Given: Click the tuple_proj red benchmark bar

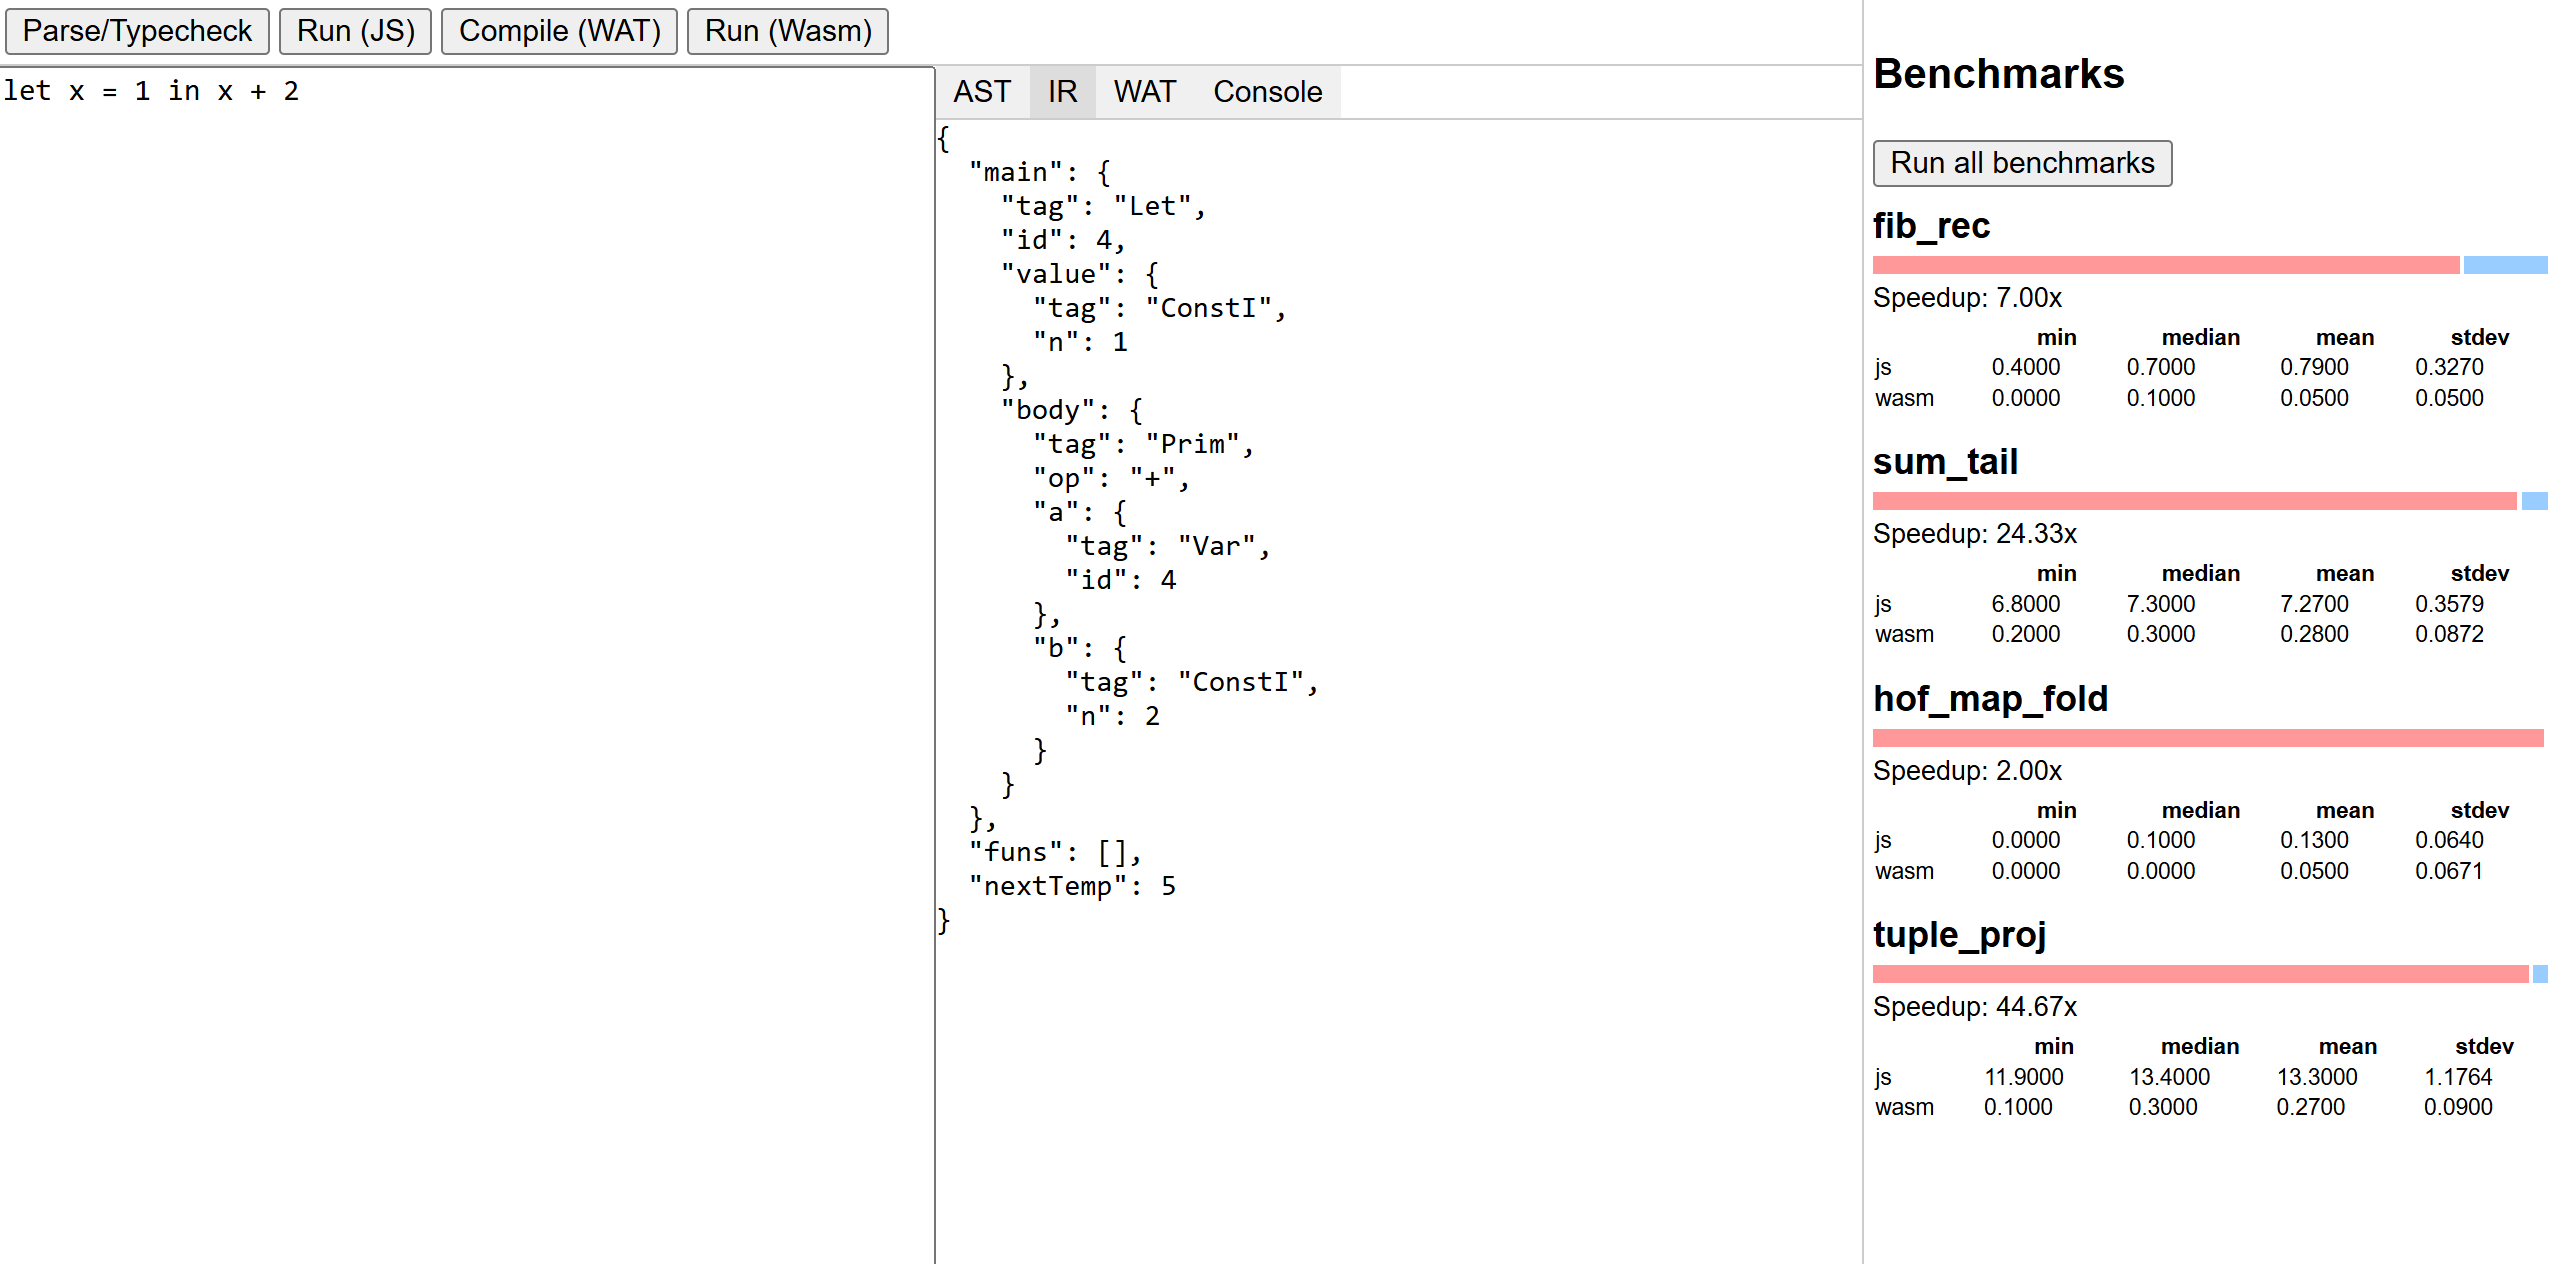Looking at the screenshot, I should [2200, 974].
